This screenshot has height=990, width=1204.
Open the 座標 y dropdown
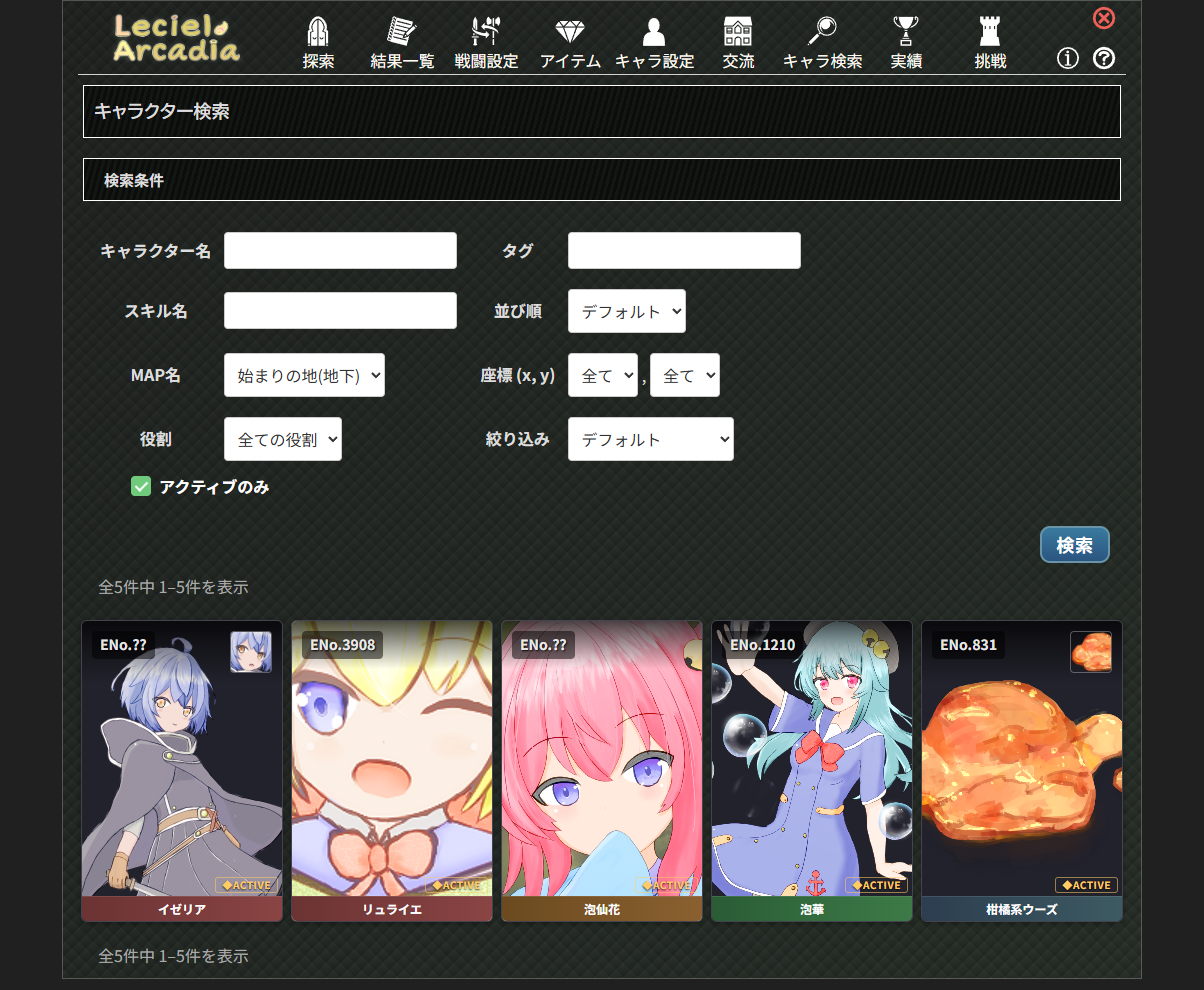click(x=685, y=375)
